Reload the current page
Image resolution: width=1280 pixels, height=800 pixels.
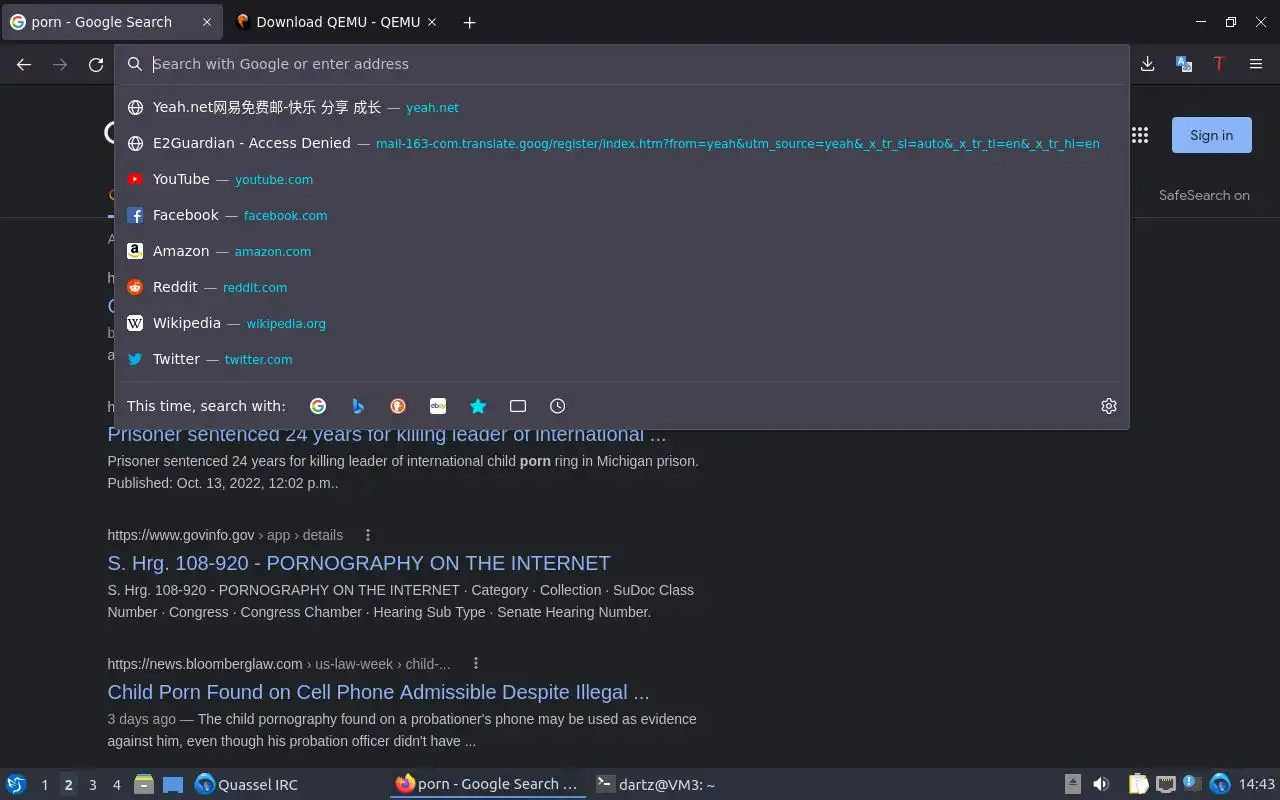(x=96, y=64)
